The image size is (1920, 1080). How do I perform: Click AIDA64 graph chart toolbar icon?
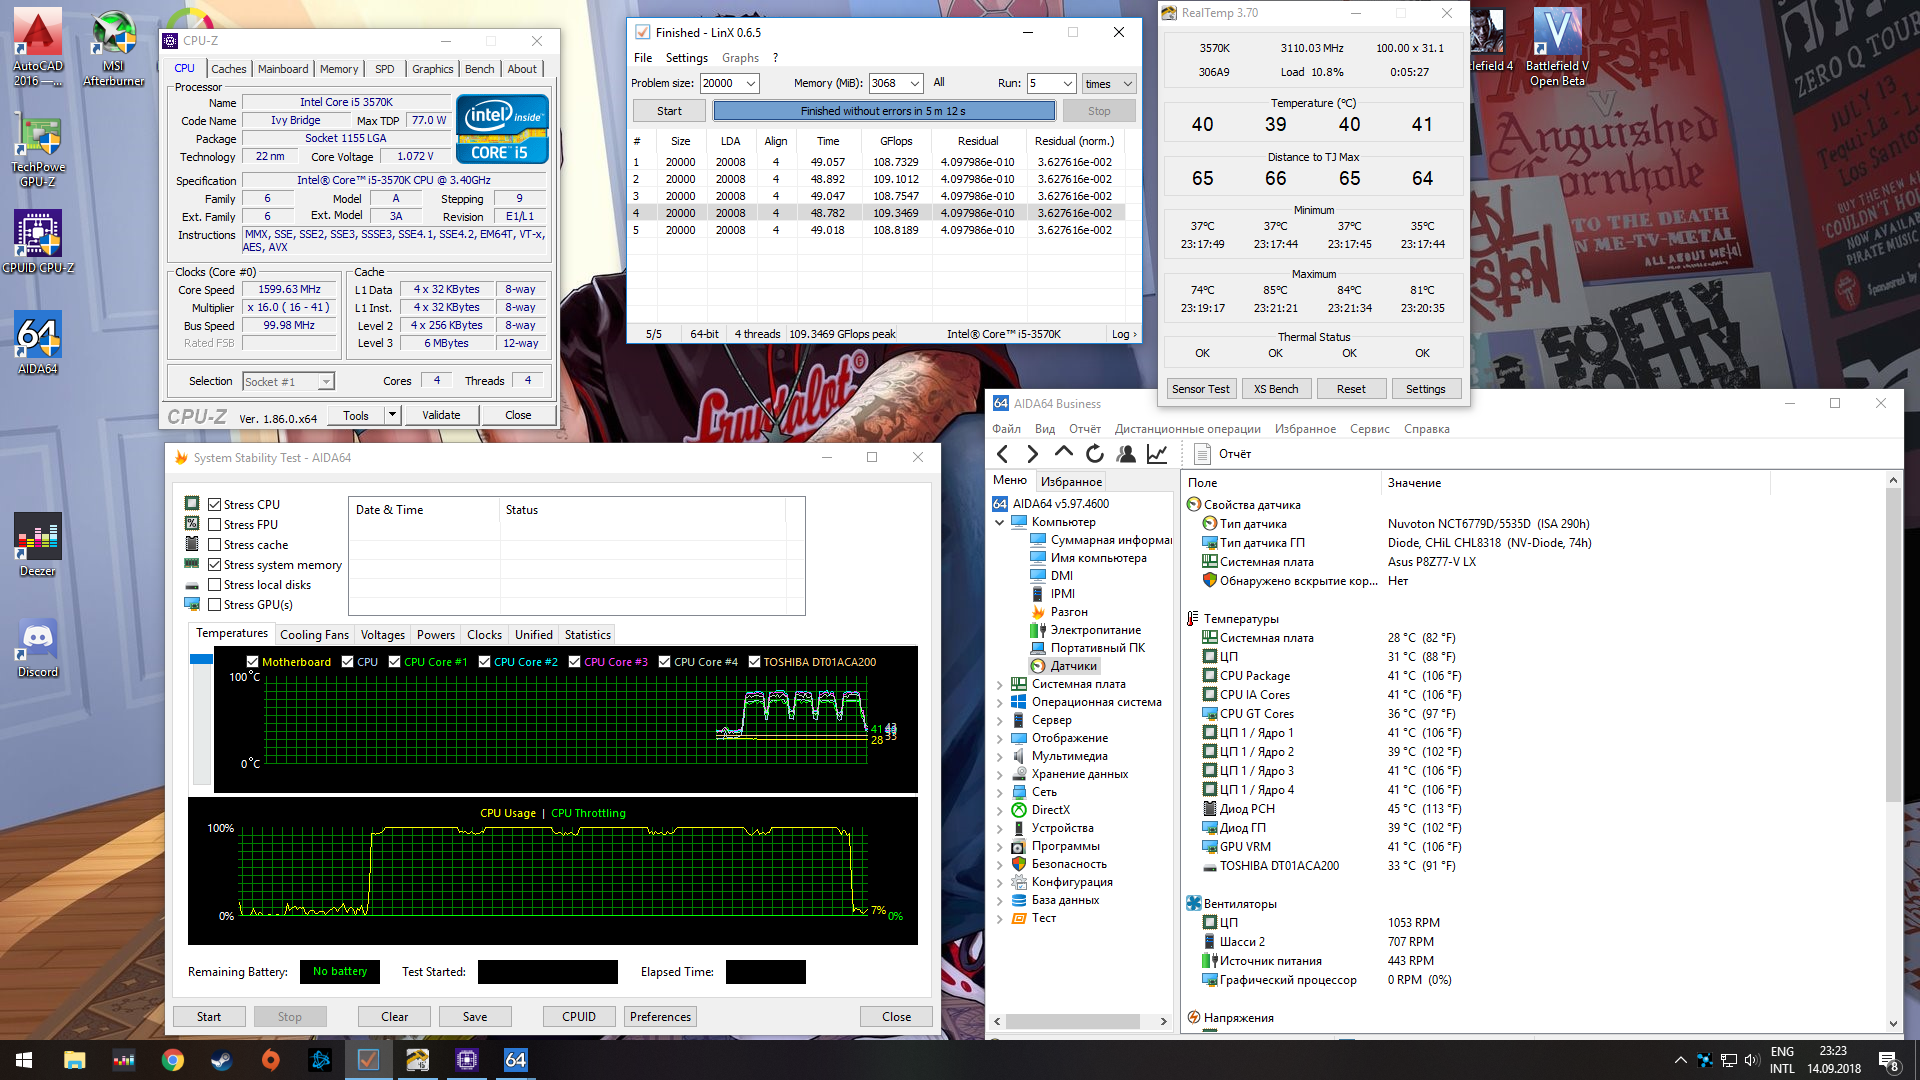tap(1157, 454)
